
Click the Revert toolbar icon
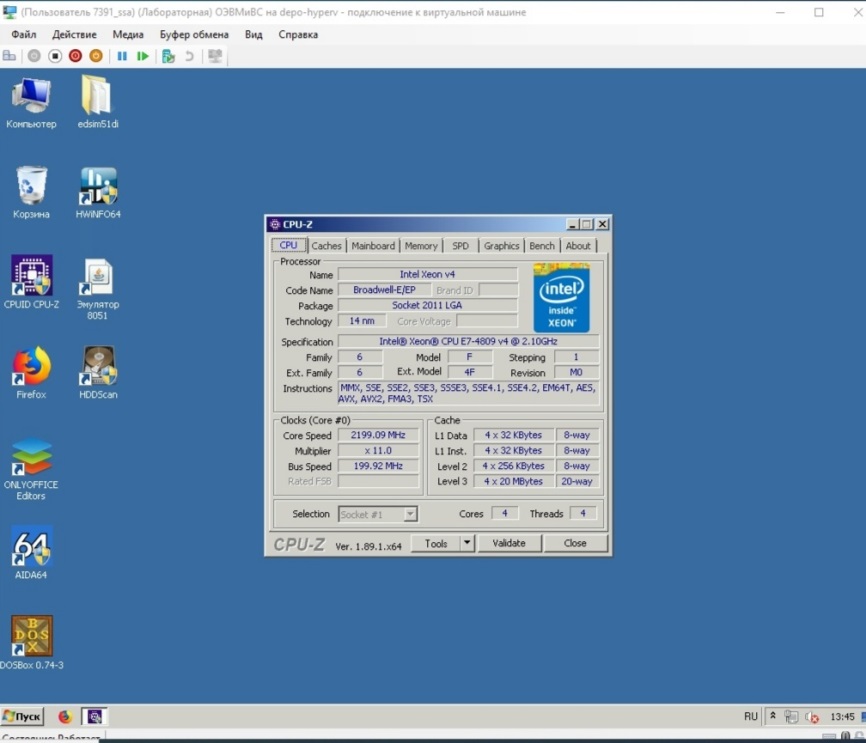tap(189, 56)
